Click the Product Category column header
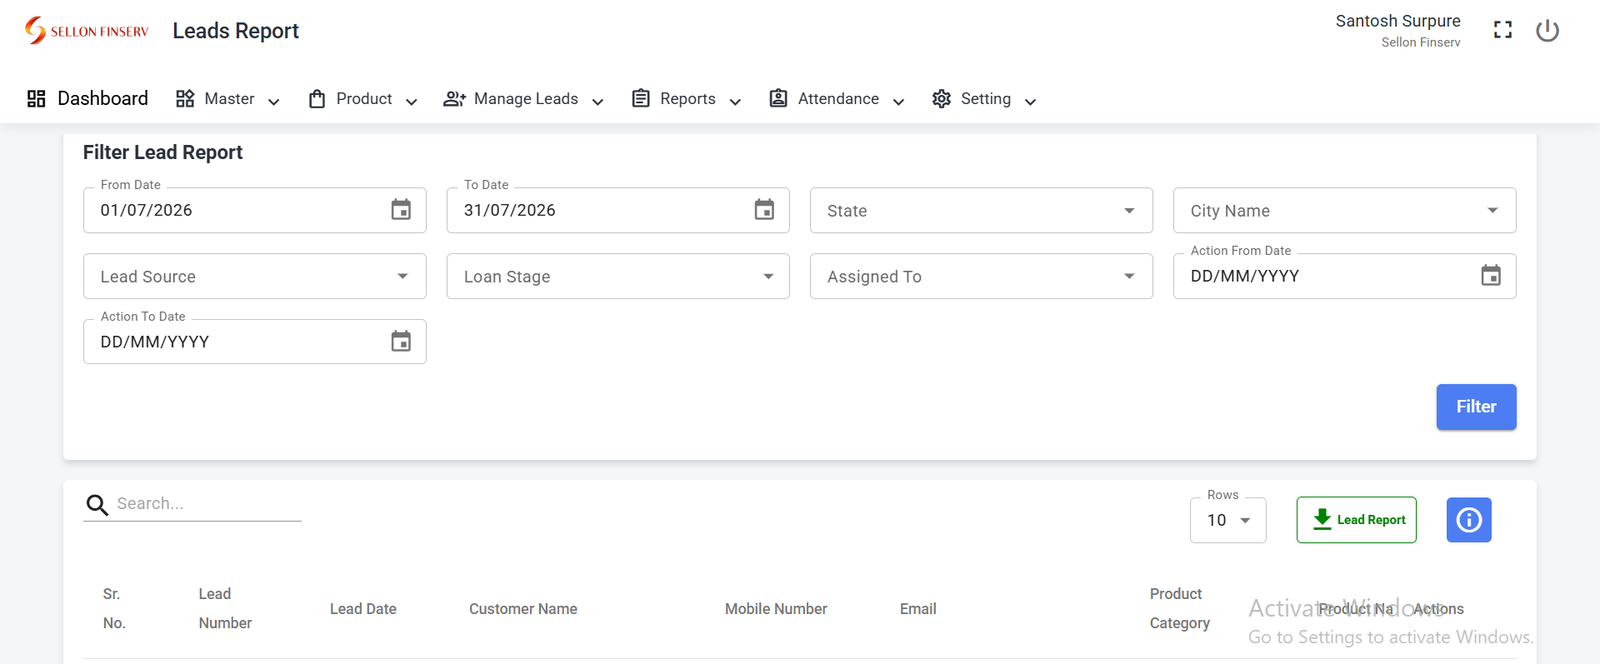 tap(1179, 608)
